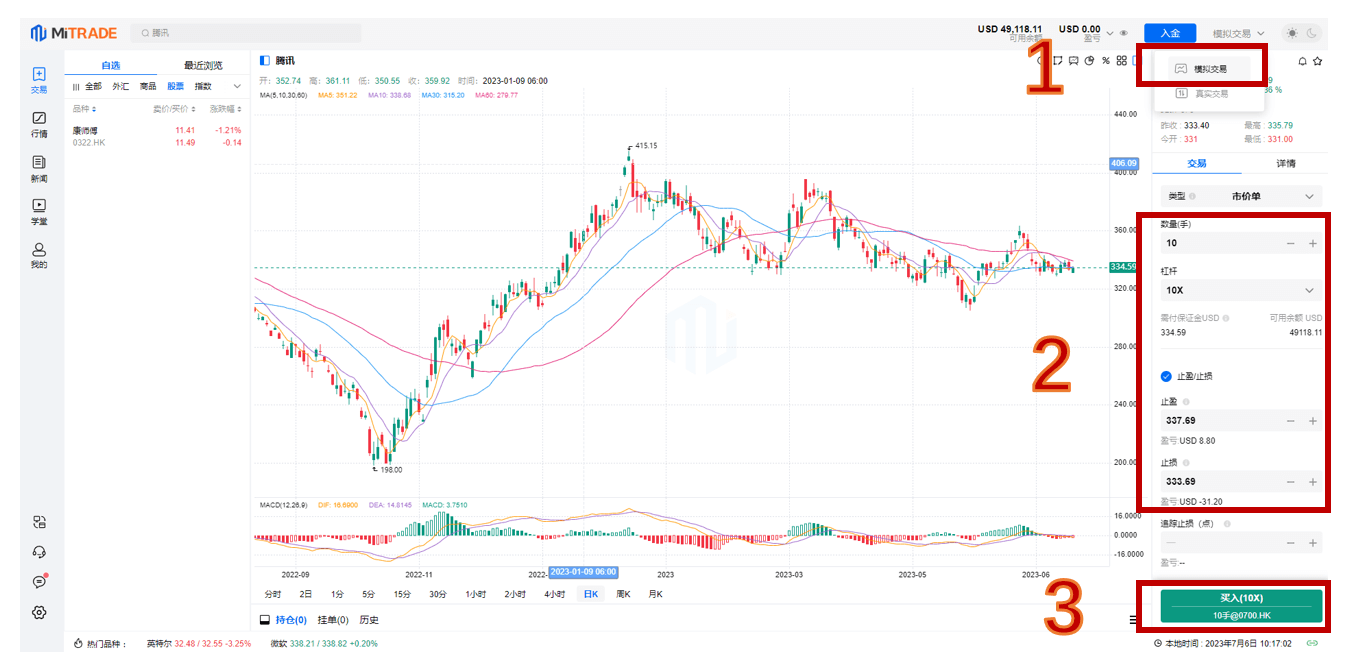Open the chat messages icon with red dot
The width and height of the screenshot is (1358, 668).
coord(39,582)
